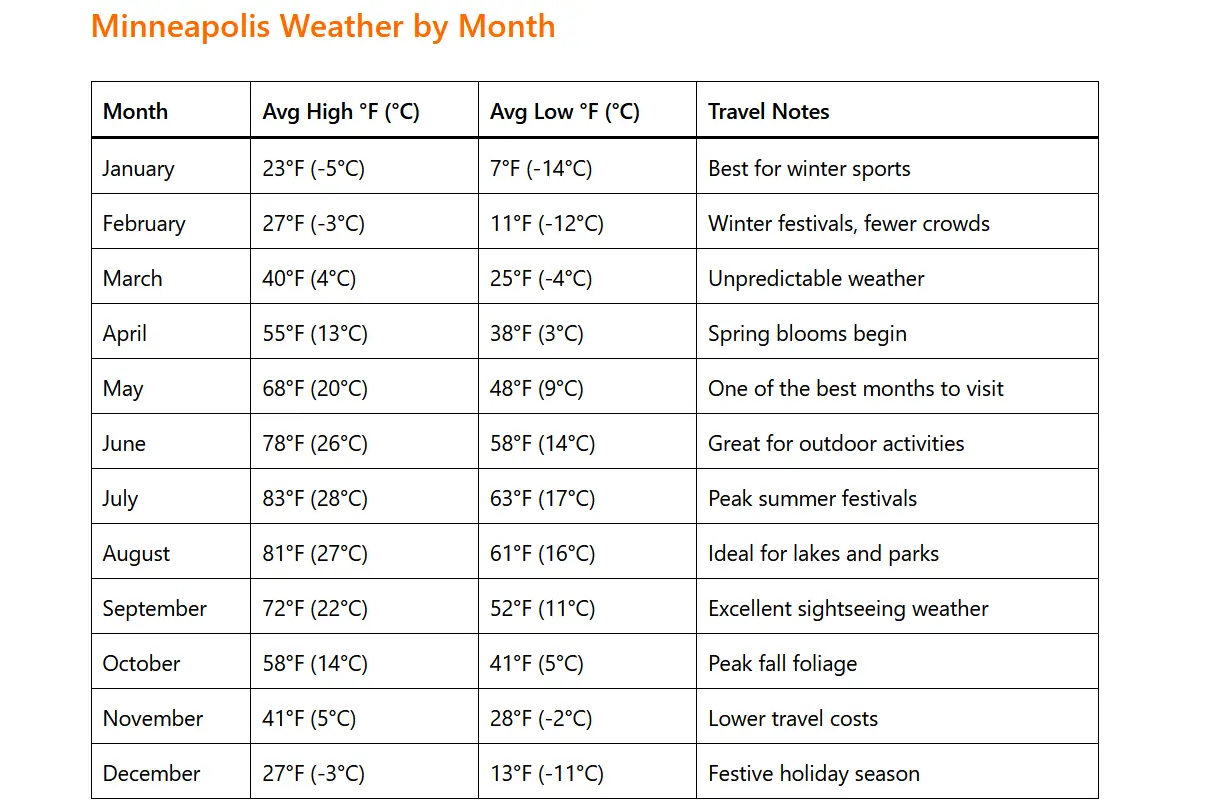The image size is (1205, 812).
Task: Click the July average high 83°F (28°C) cell
Action: point(315,499)
